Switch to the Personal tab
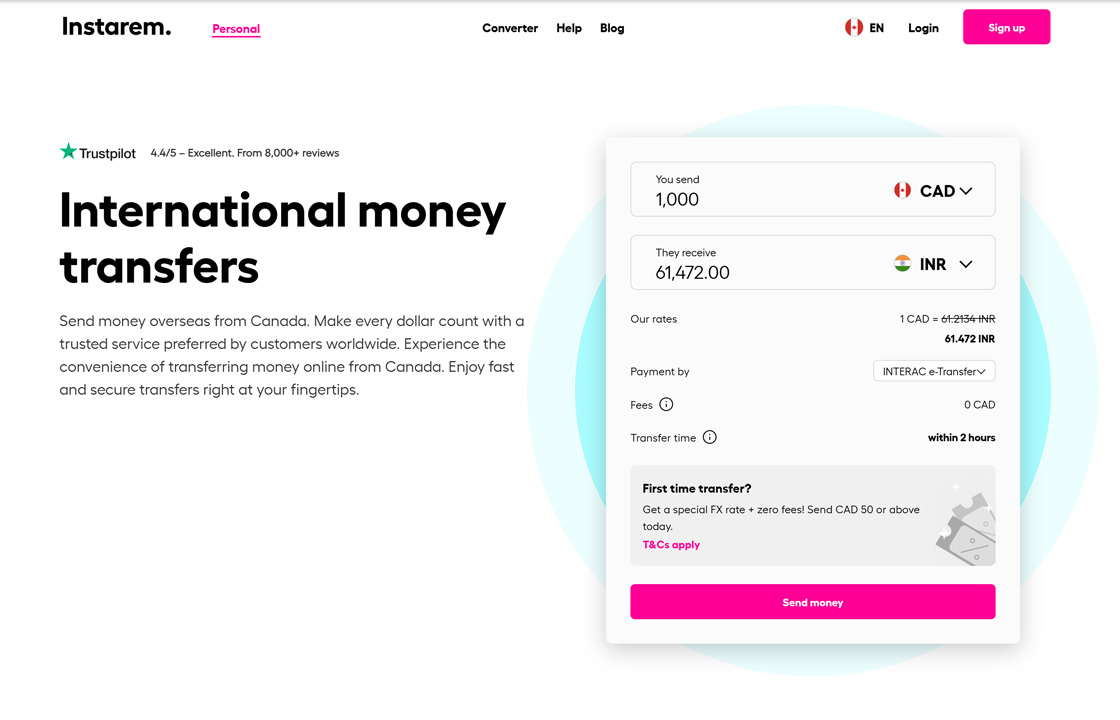 tap(236, 29)
